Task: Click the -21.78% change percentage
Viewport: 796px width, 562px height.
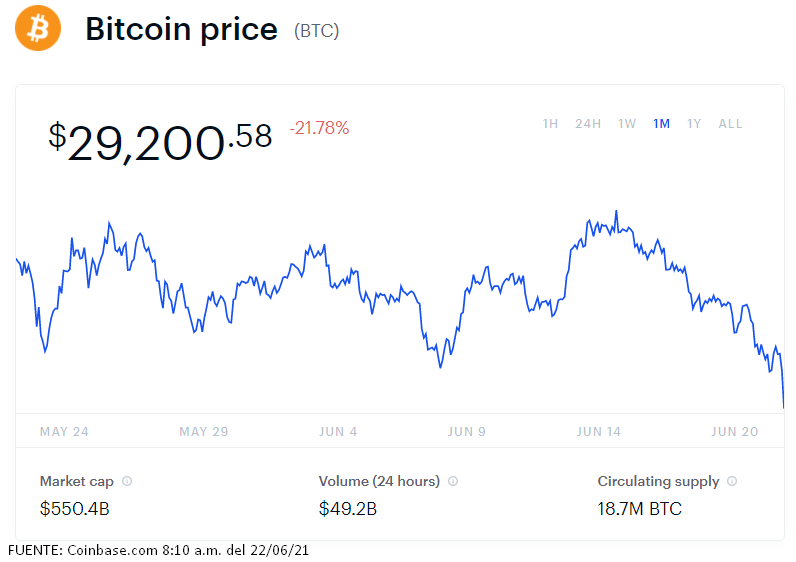Action: click(x=319, y=128)
